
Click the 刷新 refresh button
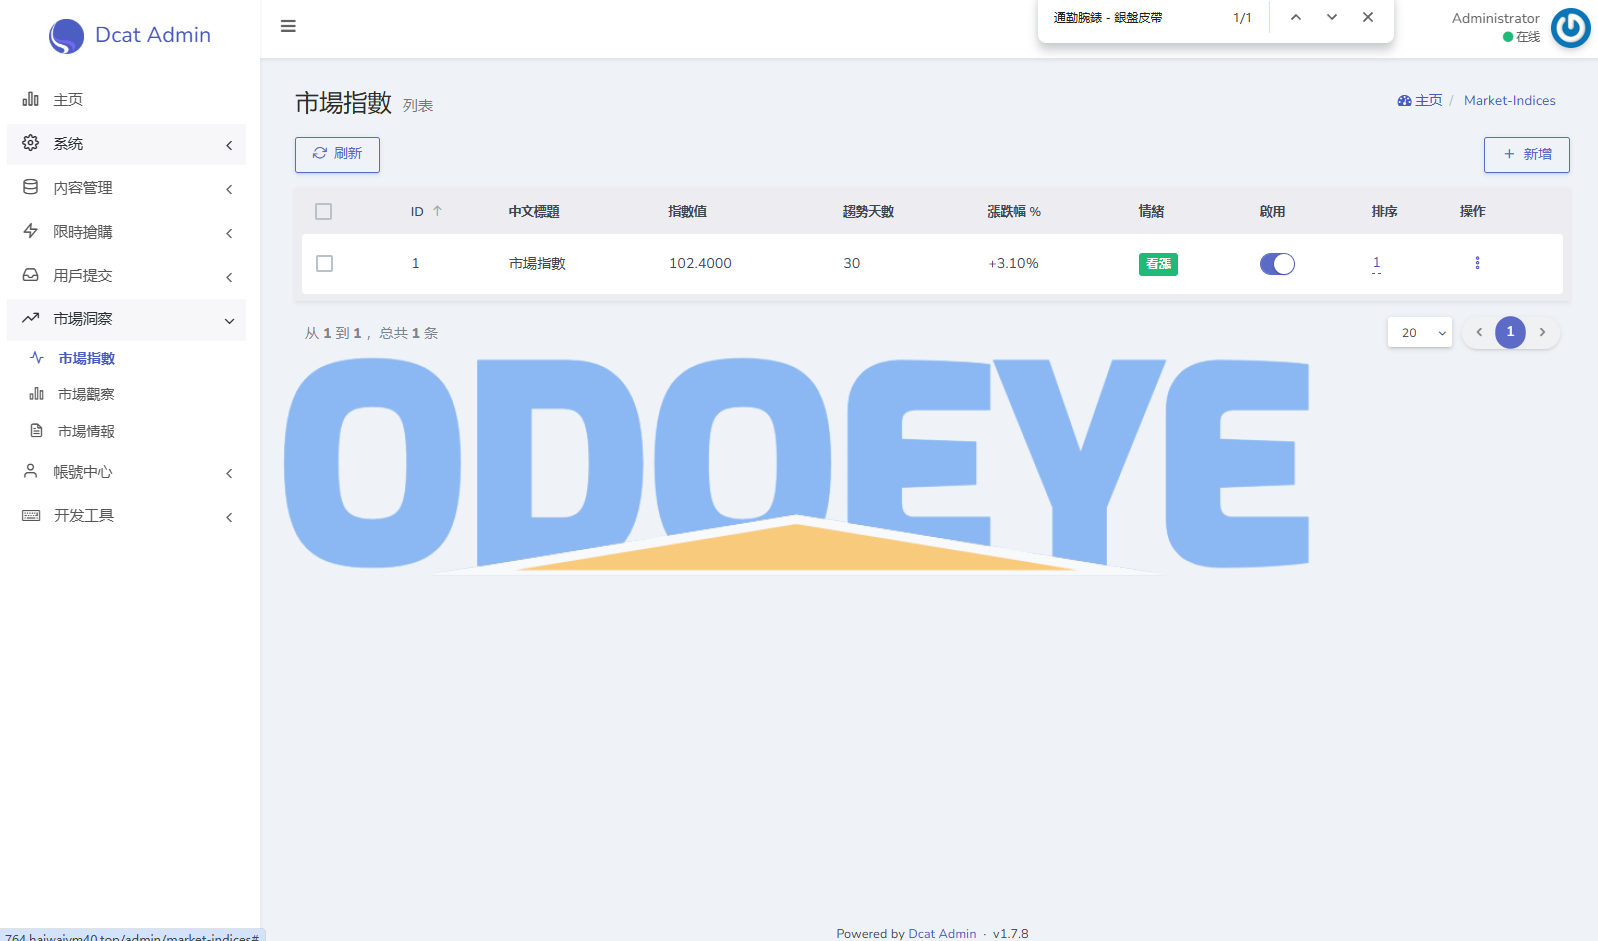click(x=337, y=154)
